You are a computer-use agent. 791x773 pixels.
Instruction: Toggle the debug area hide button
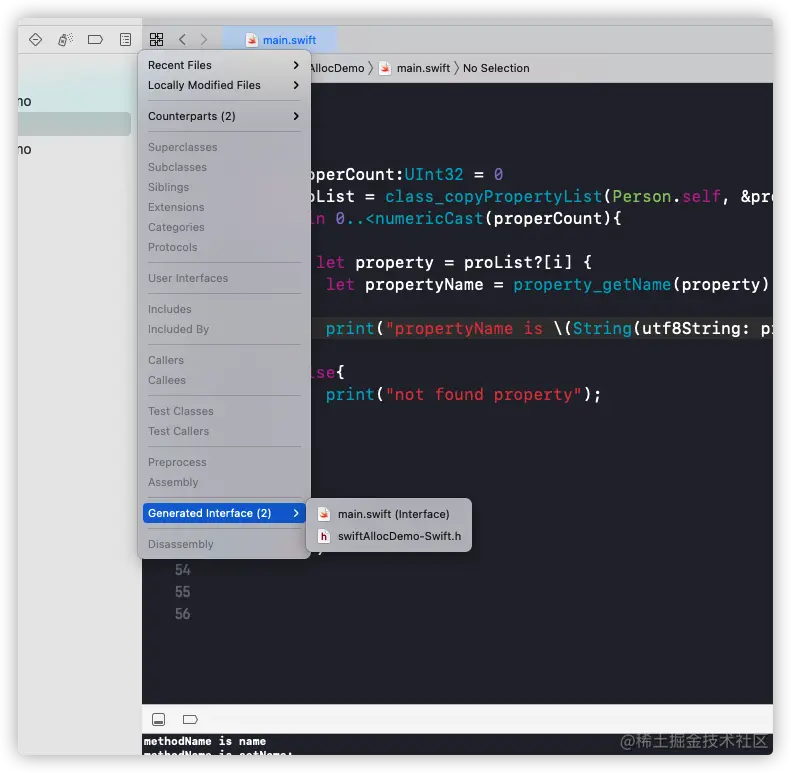(158, 719)
